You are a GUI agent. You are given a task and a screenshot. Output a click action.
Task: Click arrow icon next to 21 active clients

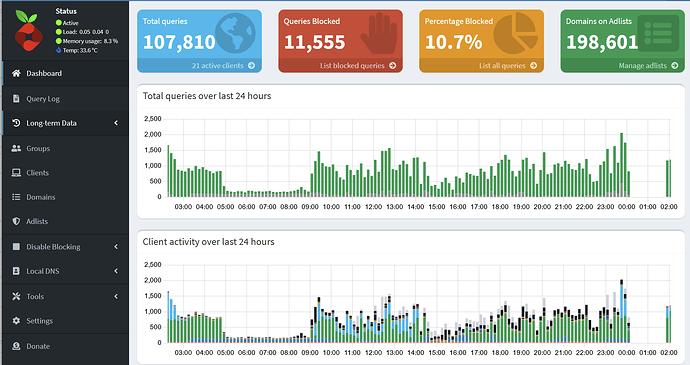(251, 66)
